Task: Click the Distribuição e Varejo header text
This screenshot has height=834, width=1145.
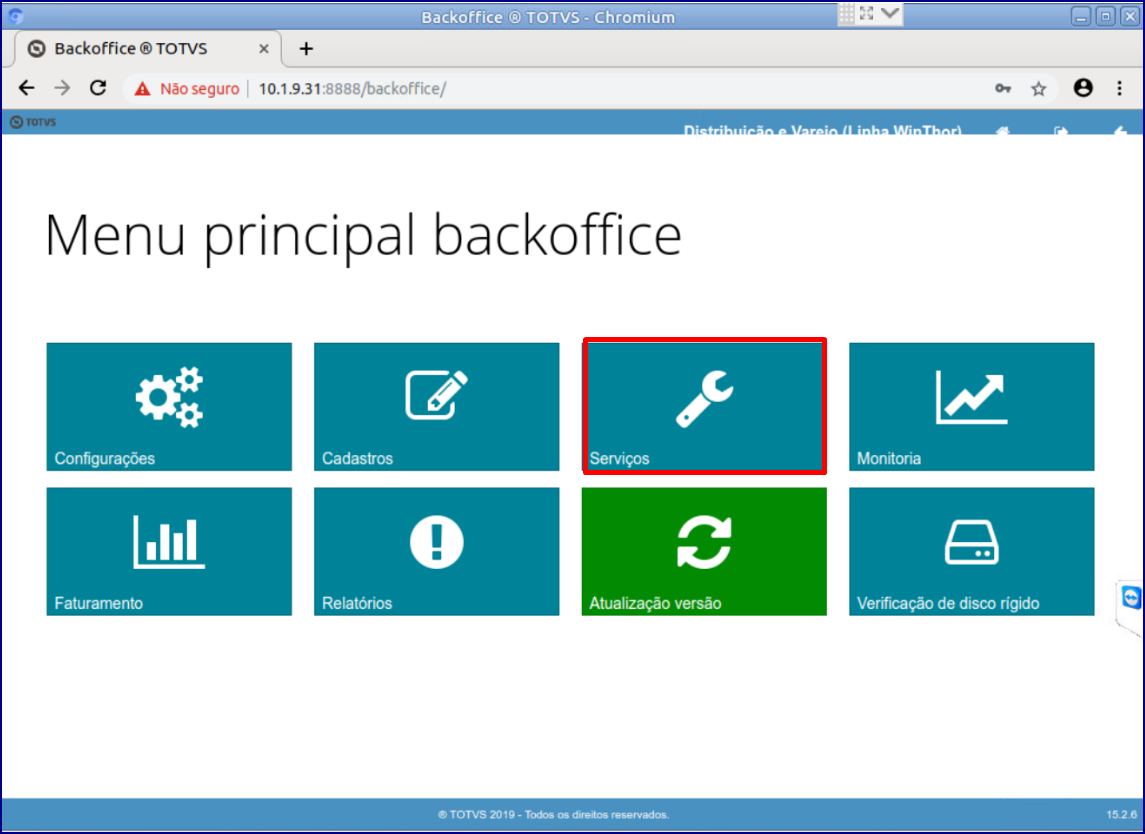Action: (x=822, y=131)
